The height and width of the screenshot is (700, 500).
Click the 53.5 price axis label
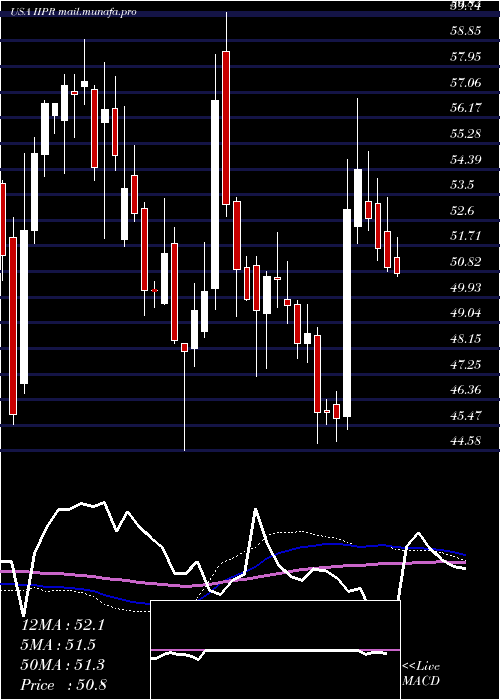[462, 185]
